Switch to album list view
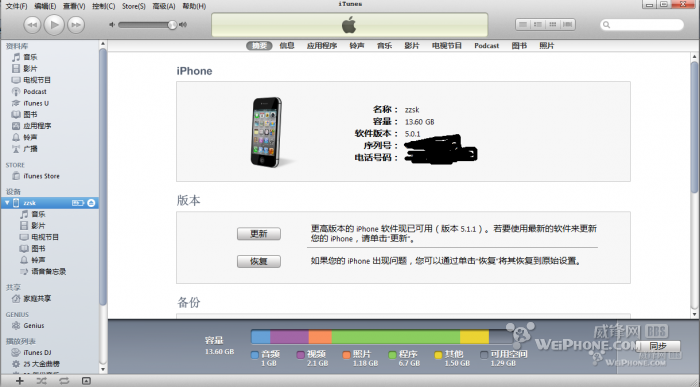 coord(538,25)
